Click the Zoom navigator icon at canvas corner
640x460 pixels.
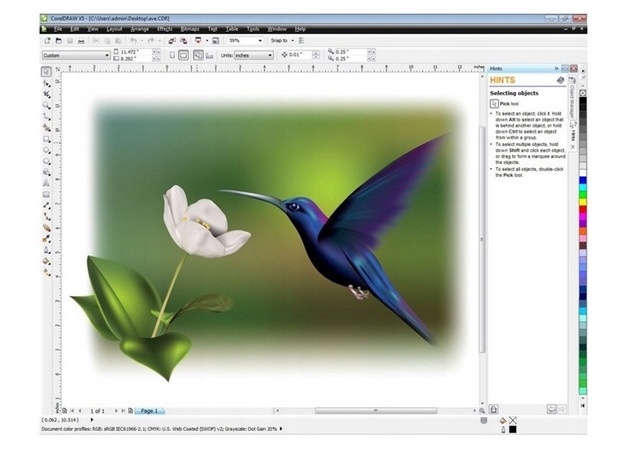[482, 411]
